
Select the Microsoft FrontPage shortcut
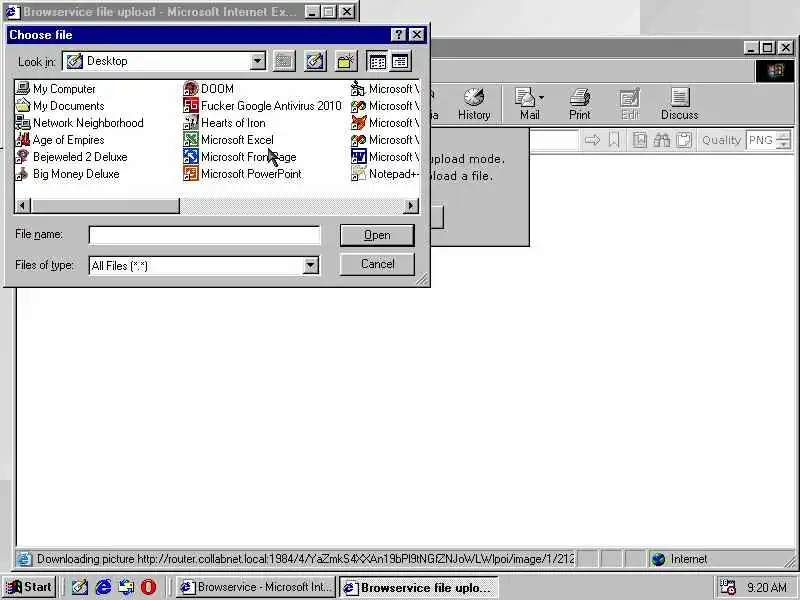pos(240,157)
